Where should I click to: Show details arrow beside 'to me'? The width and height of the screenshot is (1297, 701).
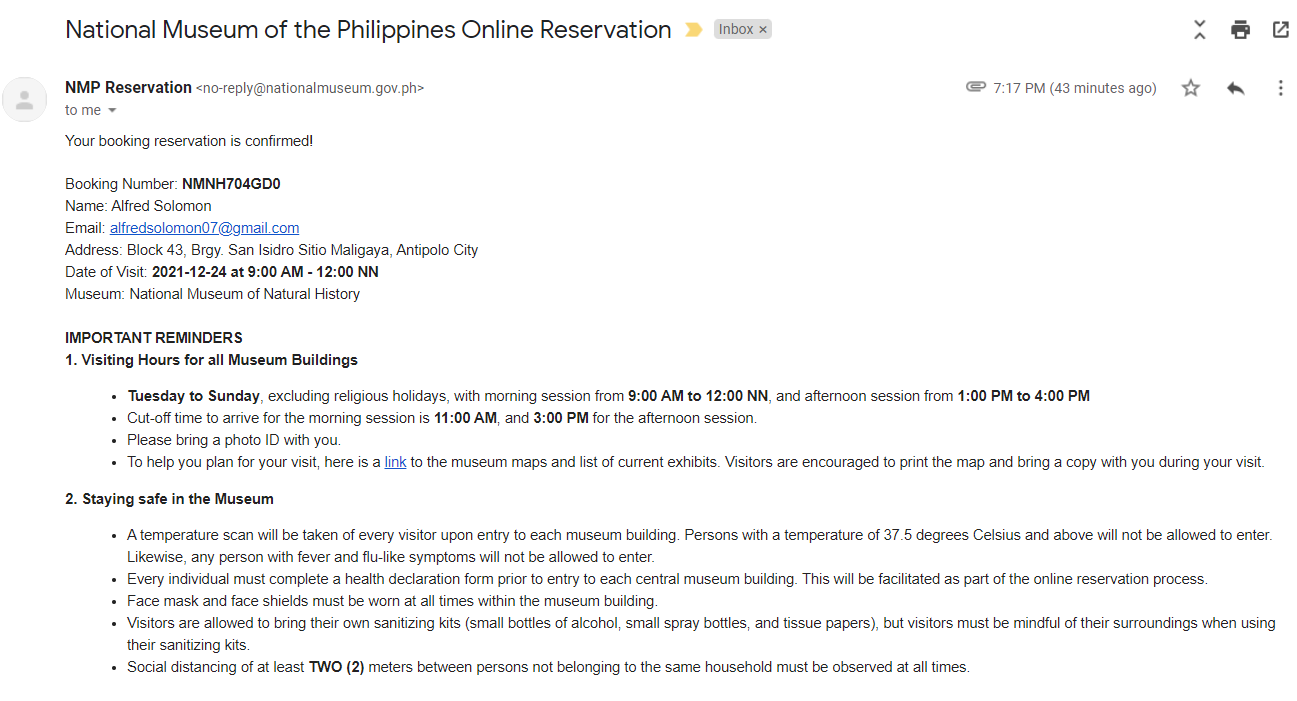[112, 110]
